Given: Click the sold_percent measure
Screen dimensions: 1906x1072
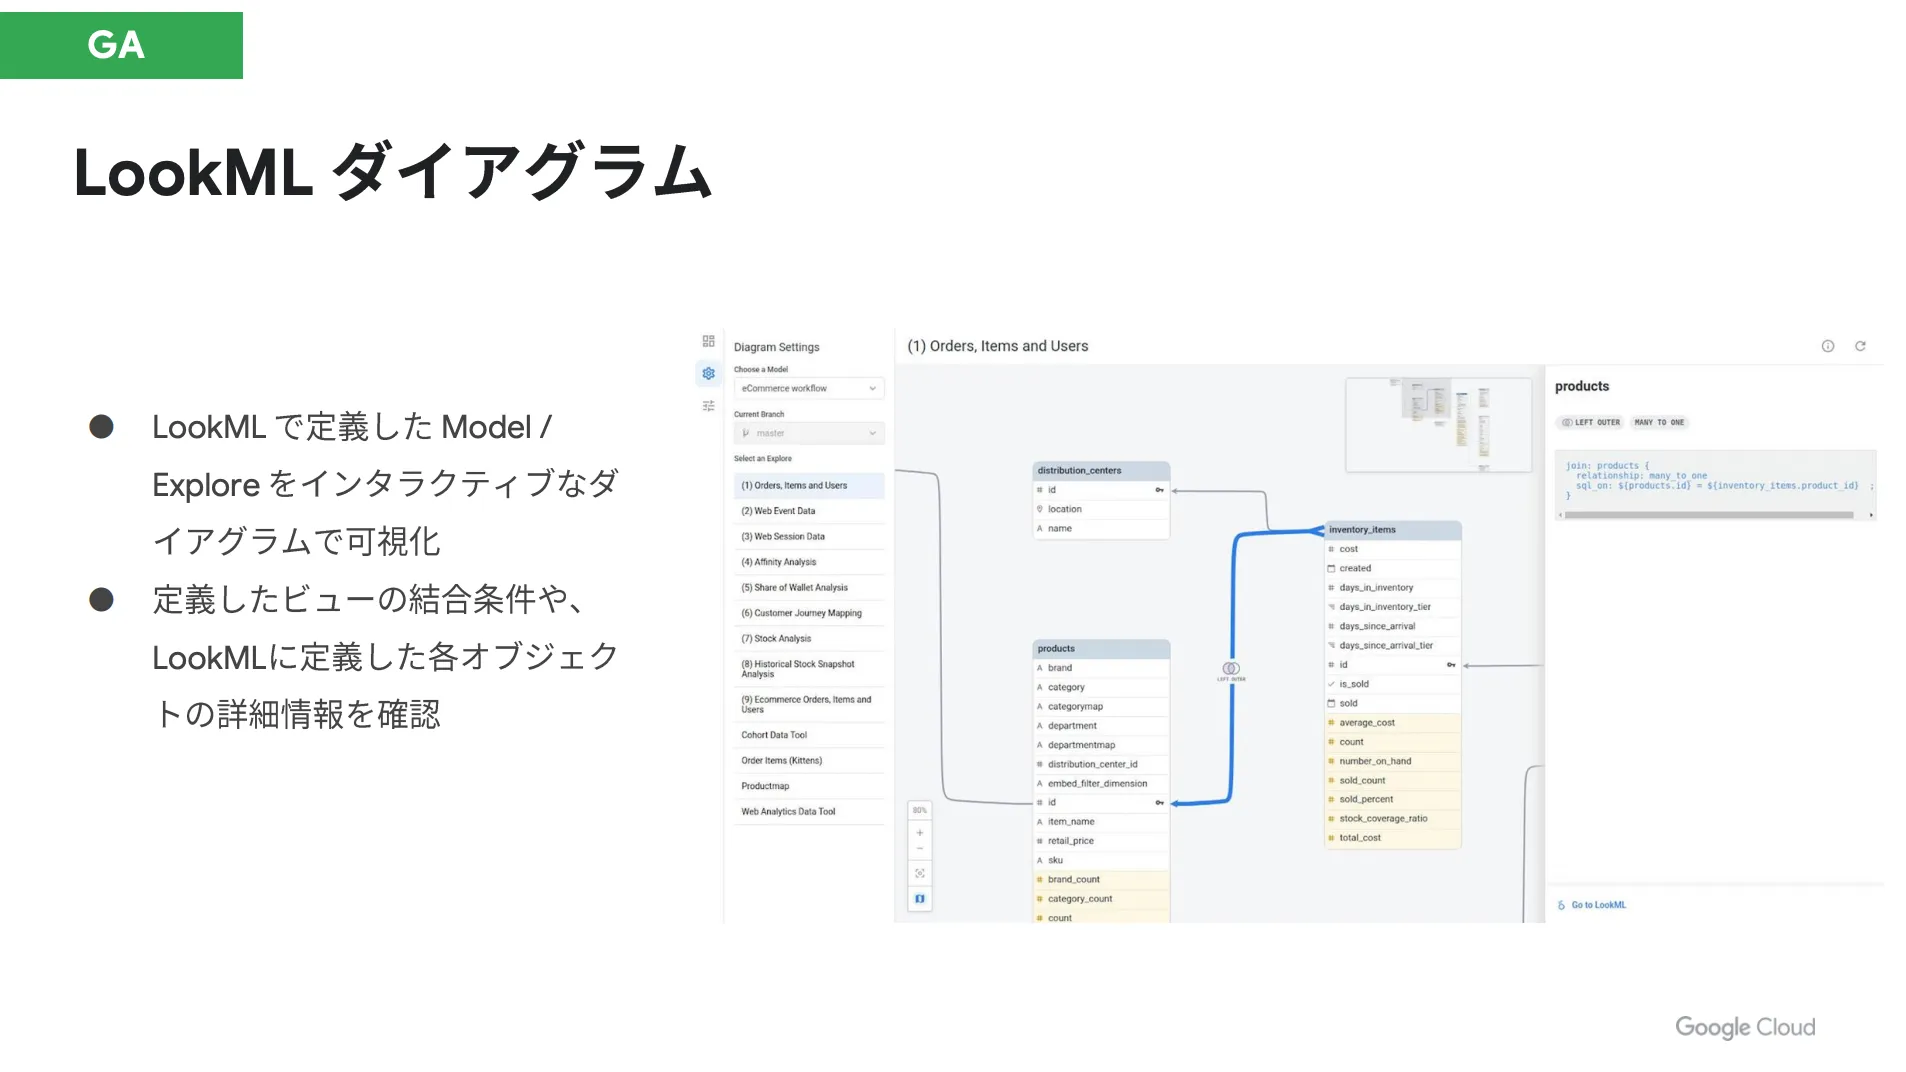Looking at the screenshot, I should click(1393, 799).
